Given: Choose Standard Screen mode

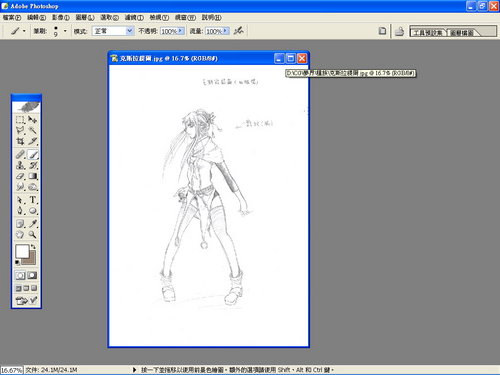Looking at the screenshot, I should pos(19,288).
